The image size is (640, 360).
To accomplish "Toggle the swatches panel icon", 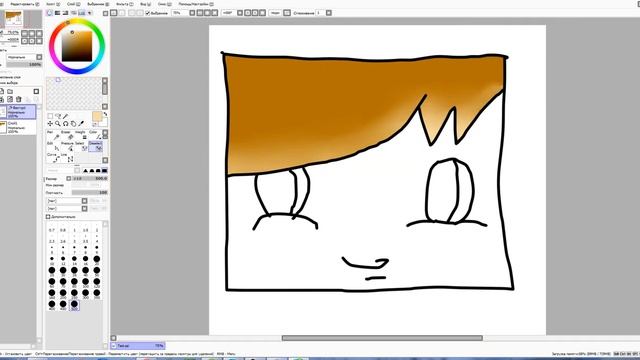I will click(x=82, y=13).
